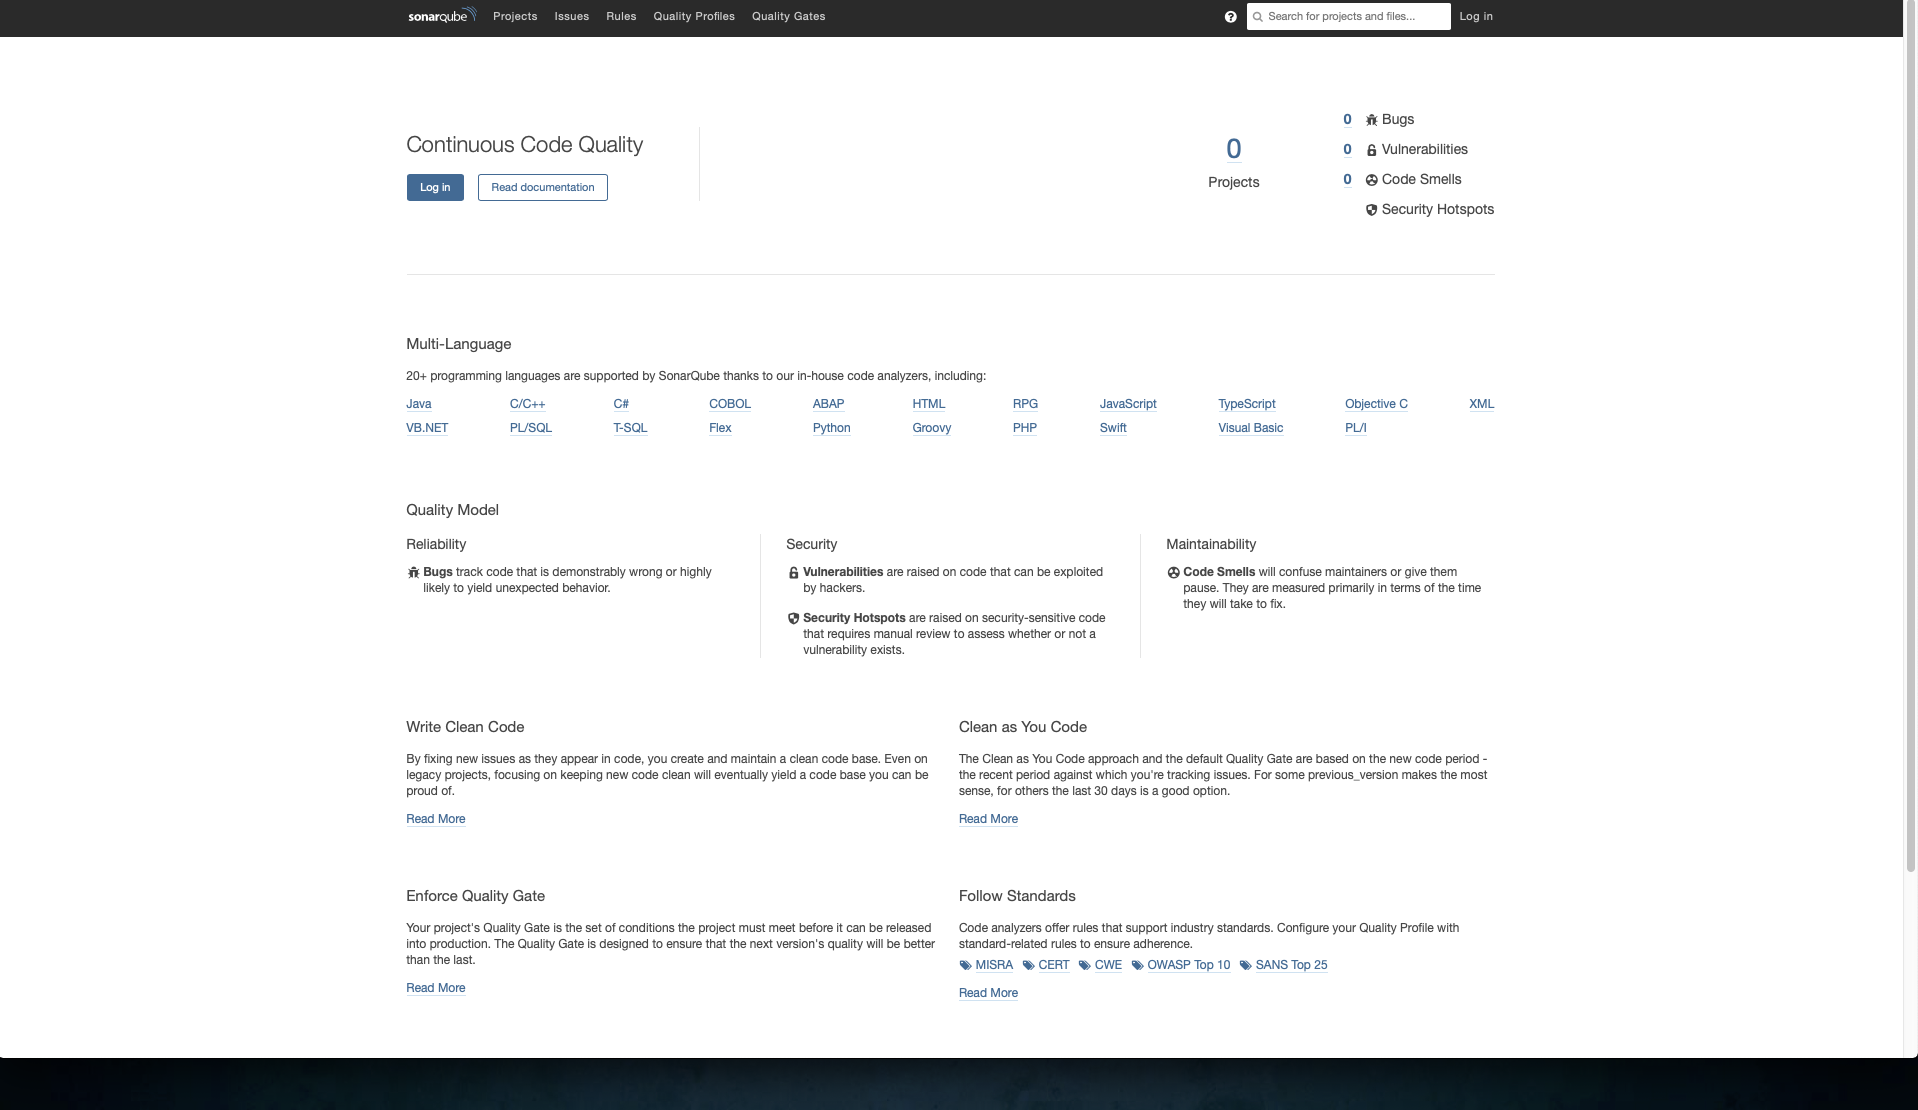
Task: Open the Groovy language link
Action: (x=932, y=428)
